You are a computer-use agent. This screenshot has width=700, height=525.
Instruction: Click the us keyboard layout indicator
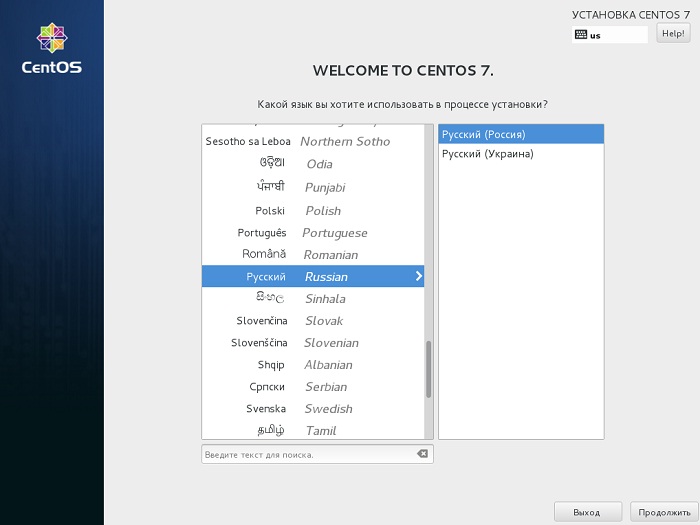pos(609,35)
